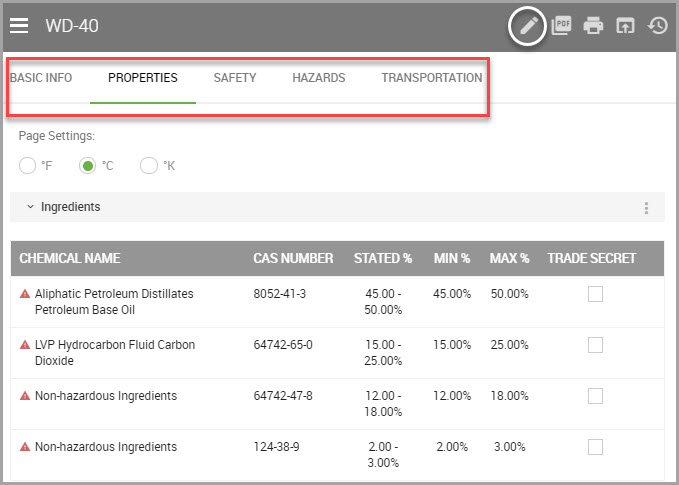Image resolution: width=679 pixels, height=485 pixels.
Task: Click stated range 45.00 - 50.00%
Action: click(383, 302)
